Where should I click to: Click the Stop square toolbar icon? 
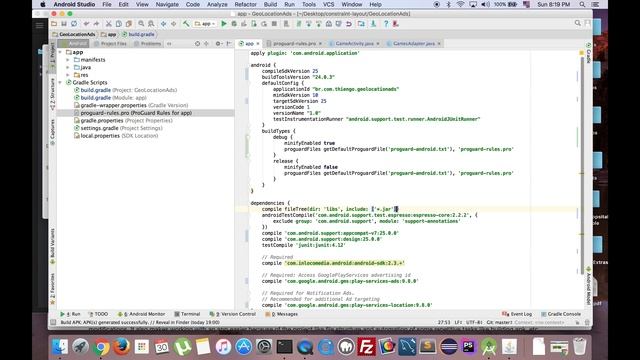pos(274,24)
